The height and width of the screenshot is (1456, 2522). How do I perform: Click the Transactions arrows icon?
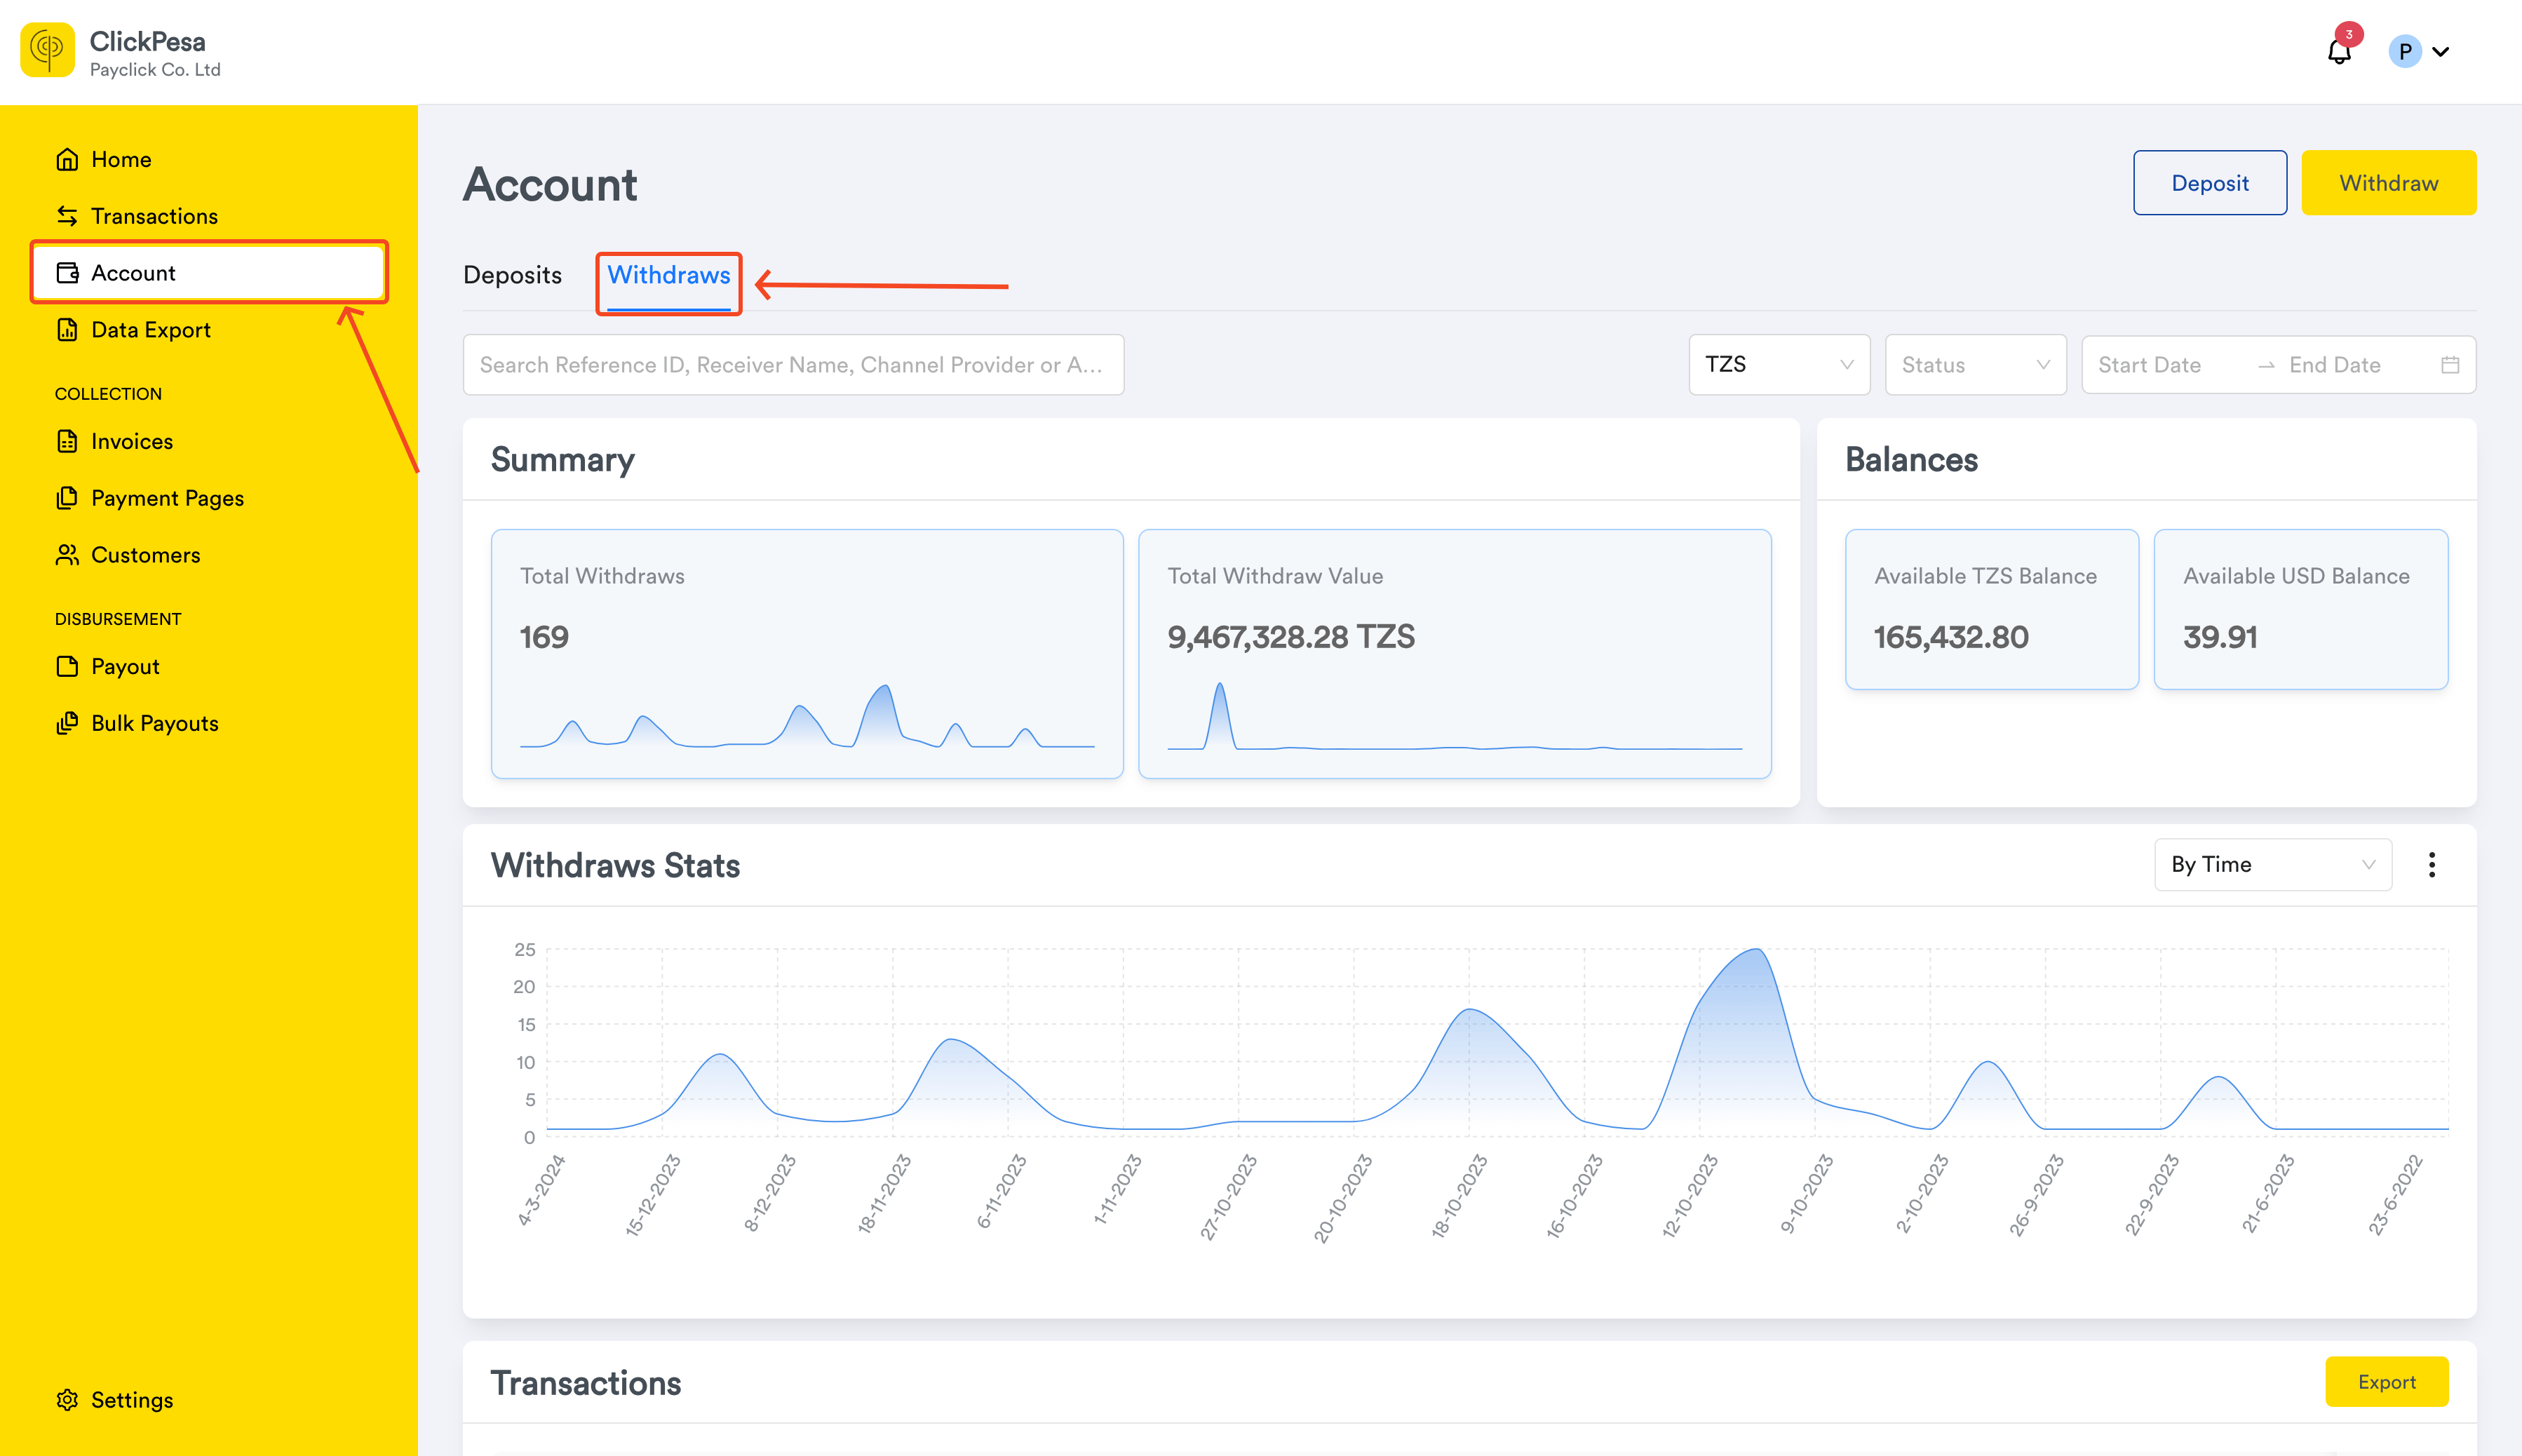[67, 216]
